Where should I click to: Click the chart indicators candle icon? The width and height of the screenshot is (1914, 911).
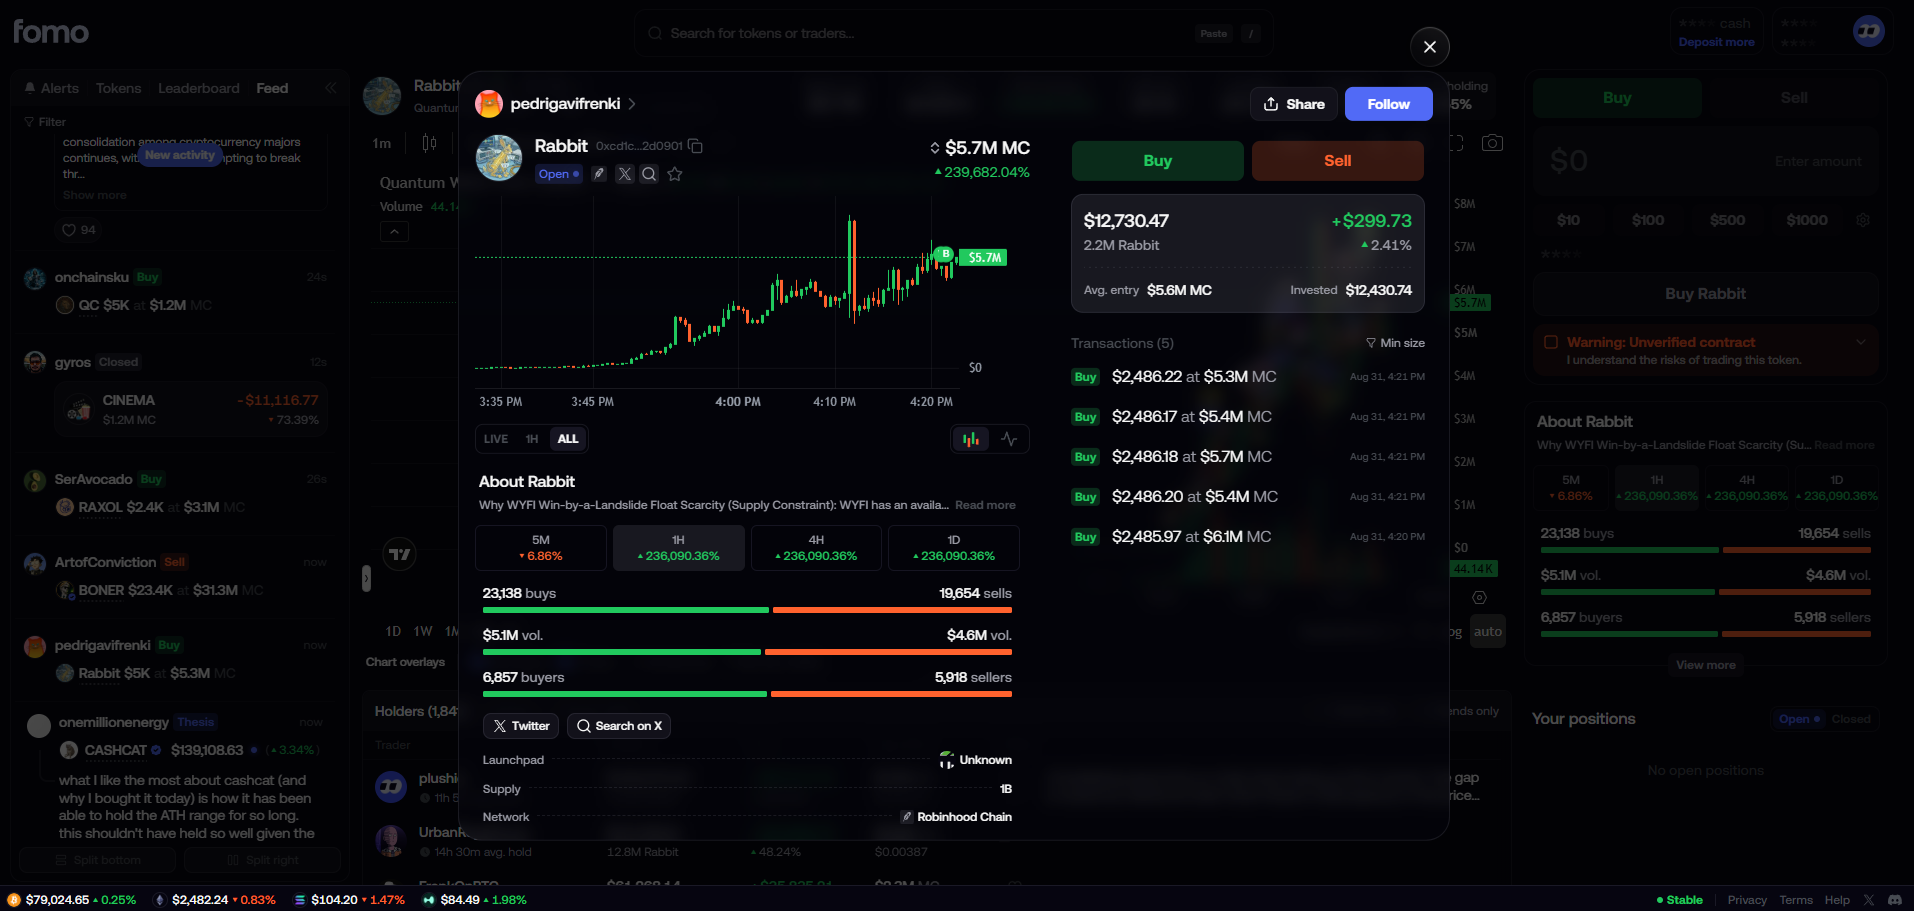click(x=430, y=143)
